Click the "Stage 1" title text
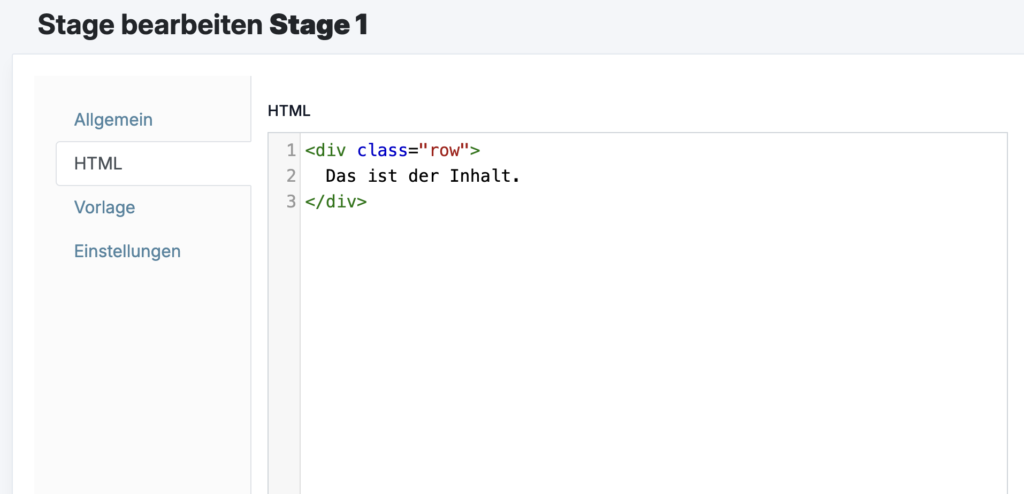The image size is (1024, 494). 318,25
